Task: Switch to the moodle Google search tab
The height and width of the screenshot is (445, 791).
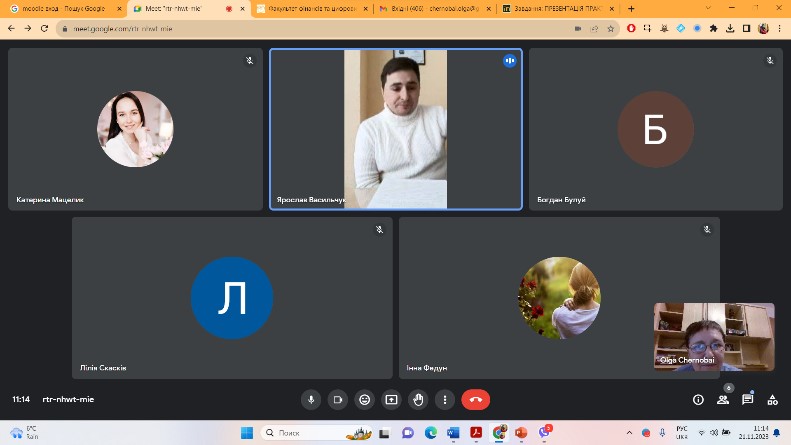Action: 65,9
